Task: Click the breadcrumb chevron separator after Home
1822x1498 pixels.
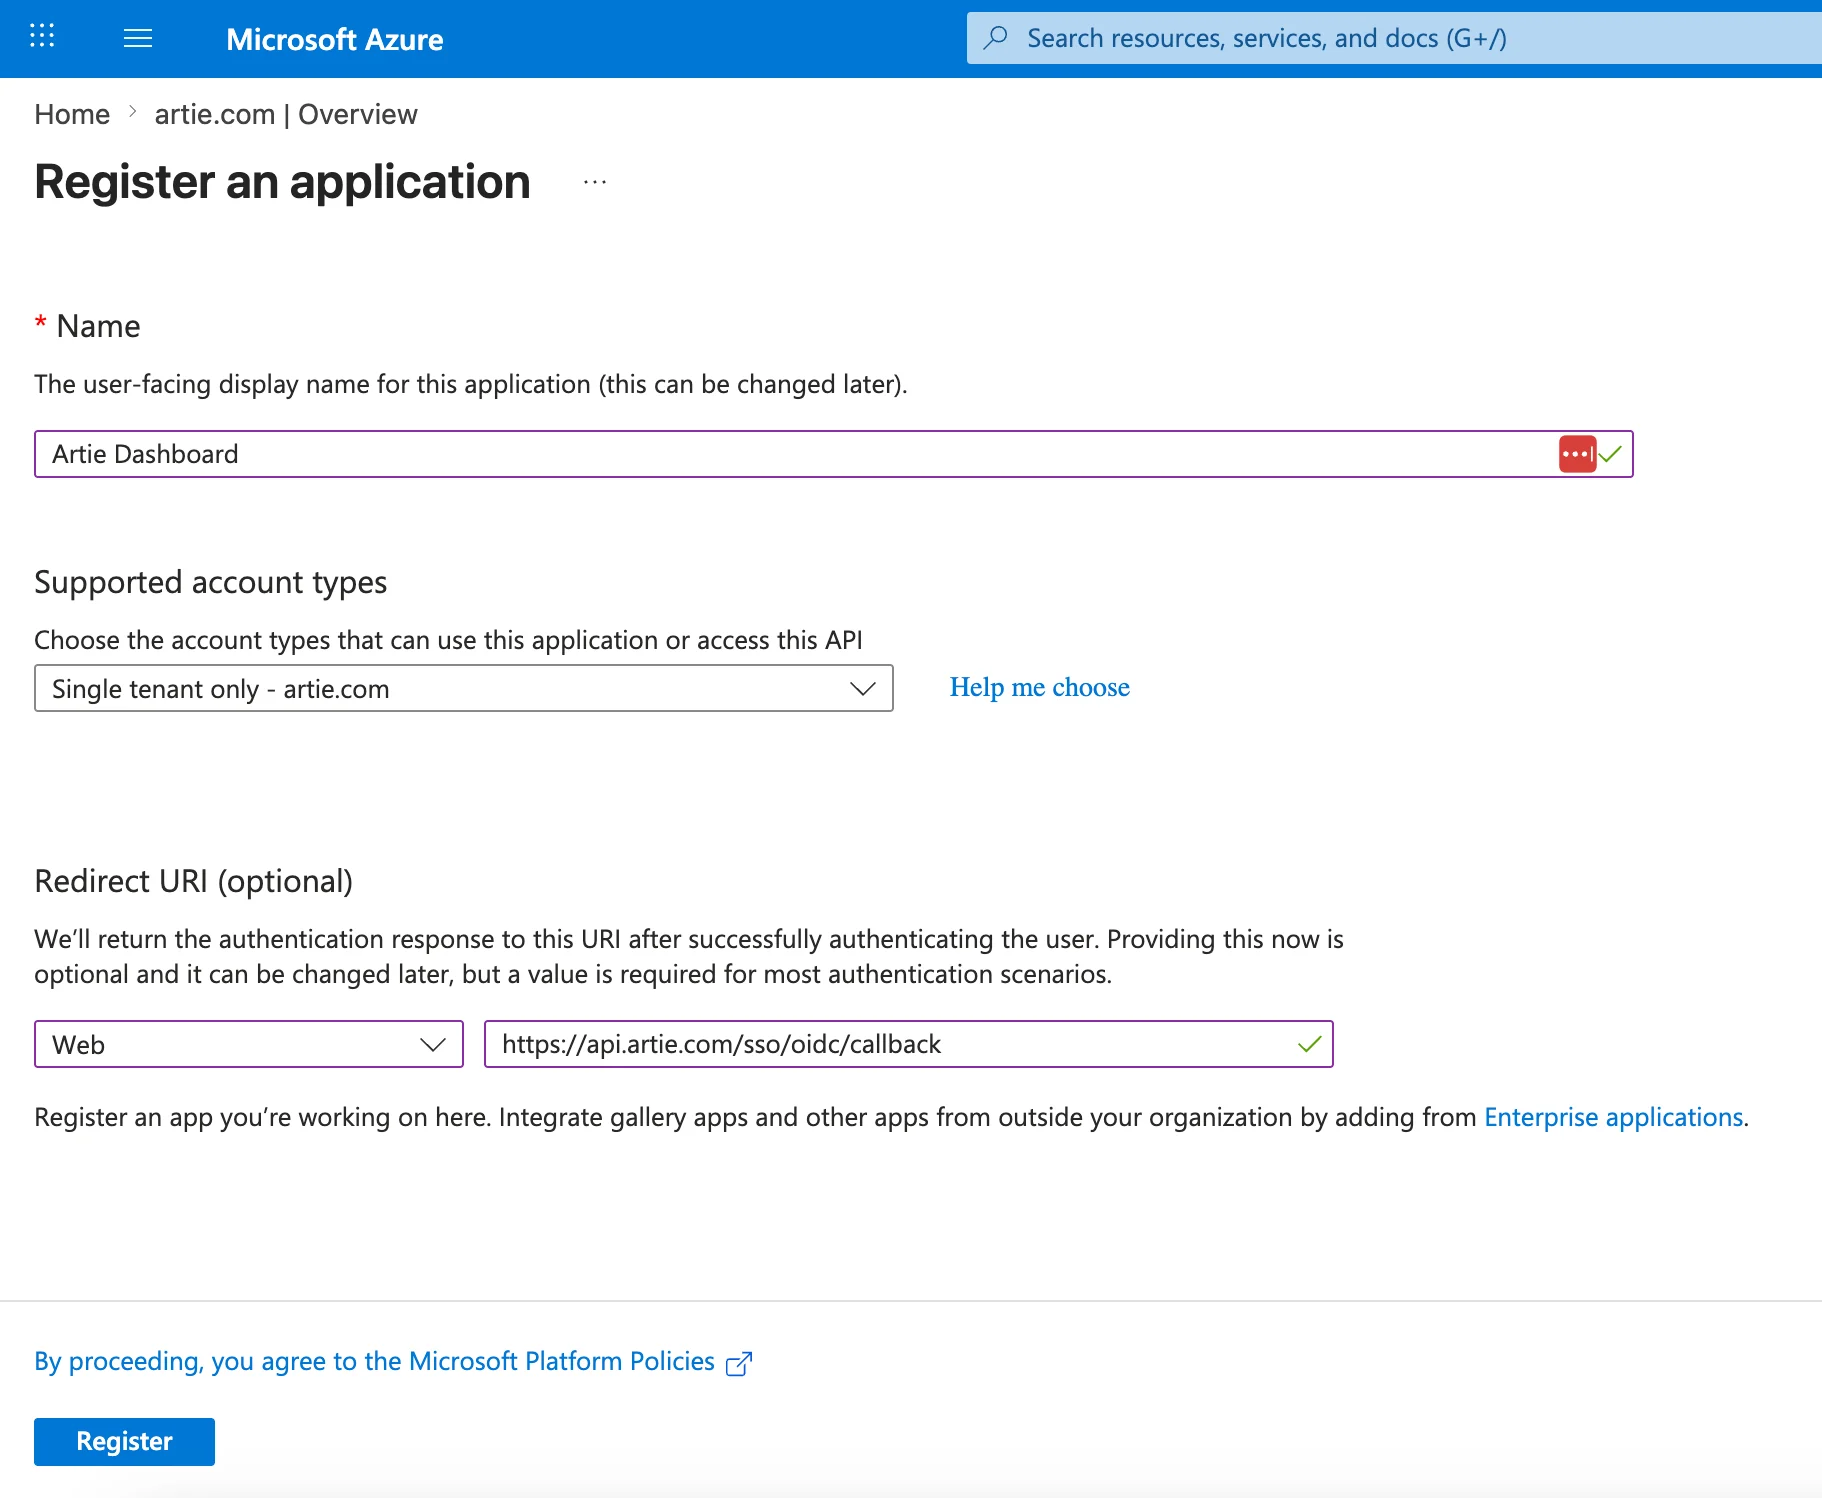Action: coord(132,113)
